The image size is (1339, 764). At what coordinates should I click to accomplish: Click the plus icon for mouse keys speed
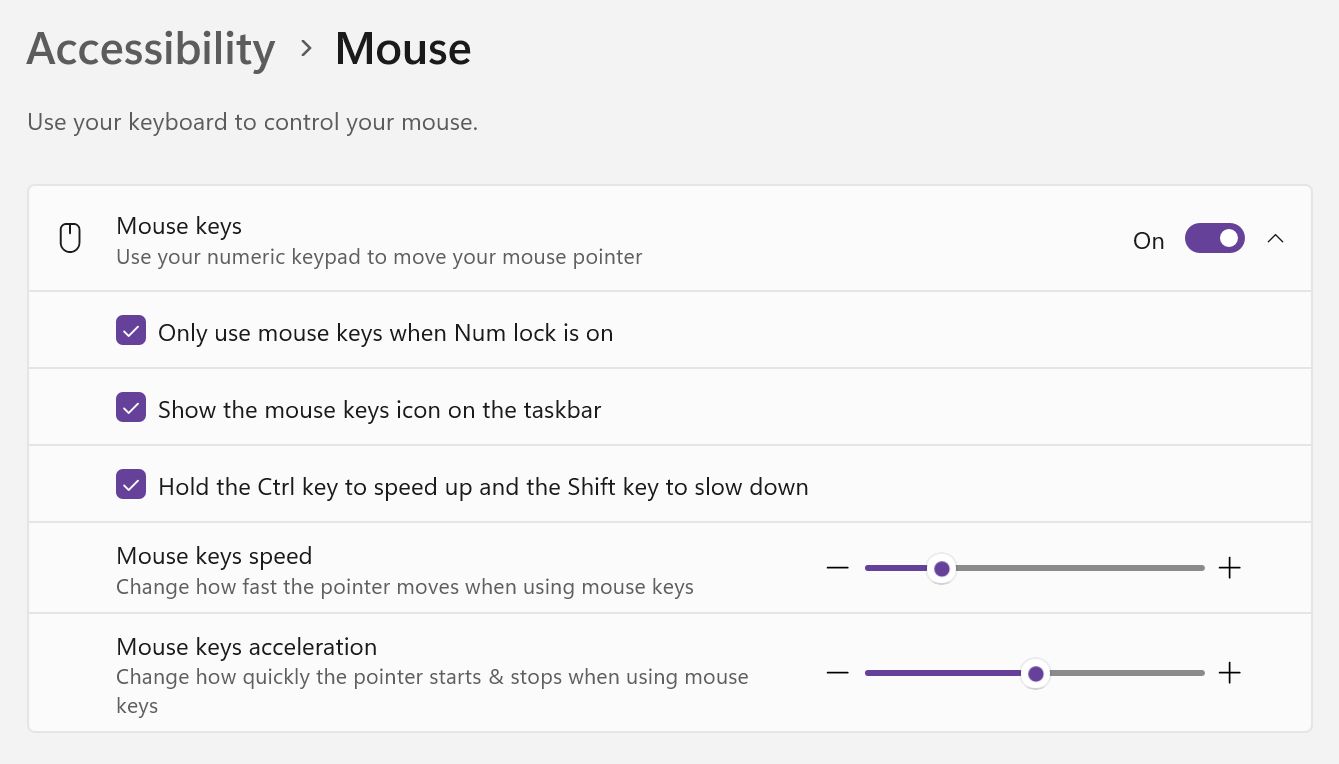pyautogui.click(x=1229, y=567)
